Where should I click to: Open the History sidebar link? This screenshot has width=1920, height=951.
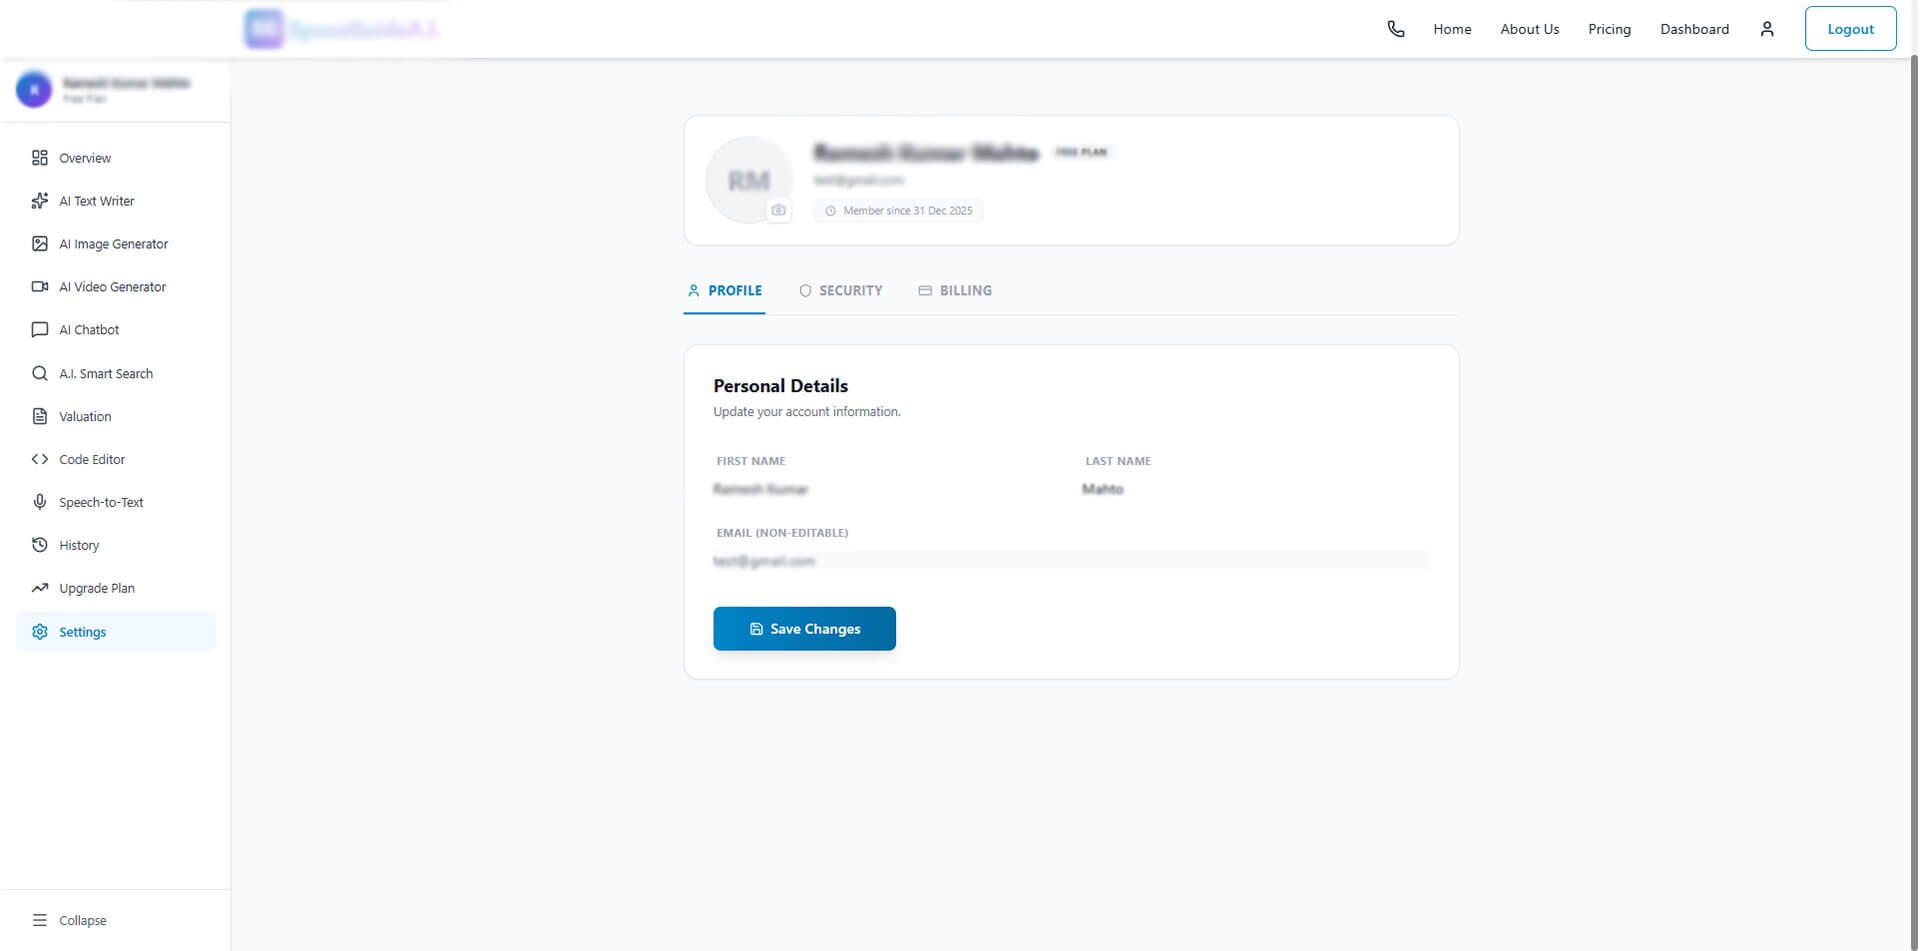tap(116, 545)
